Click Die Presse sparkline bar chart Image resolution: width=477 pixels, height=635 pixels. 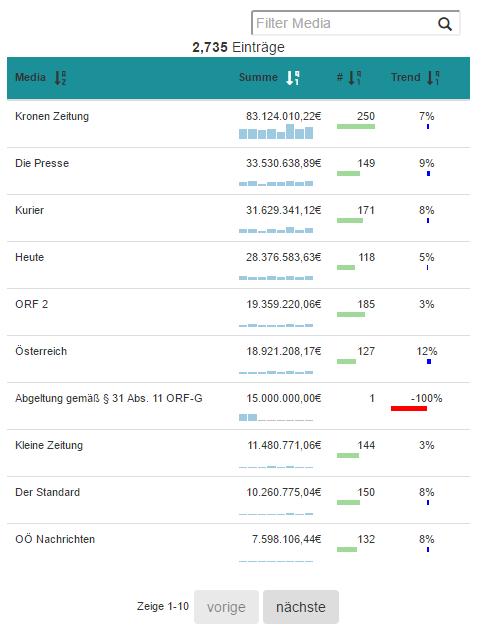(276, 183)
